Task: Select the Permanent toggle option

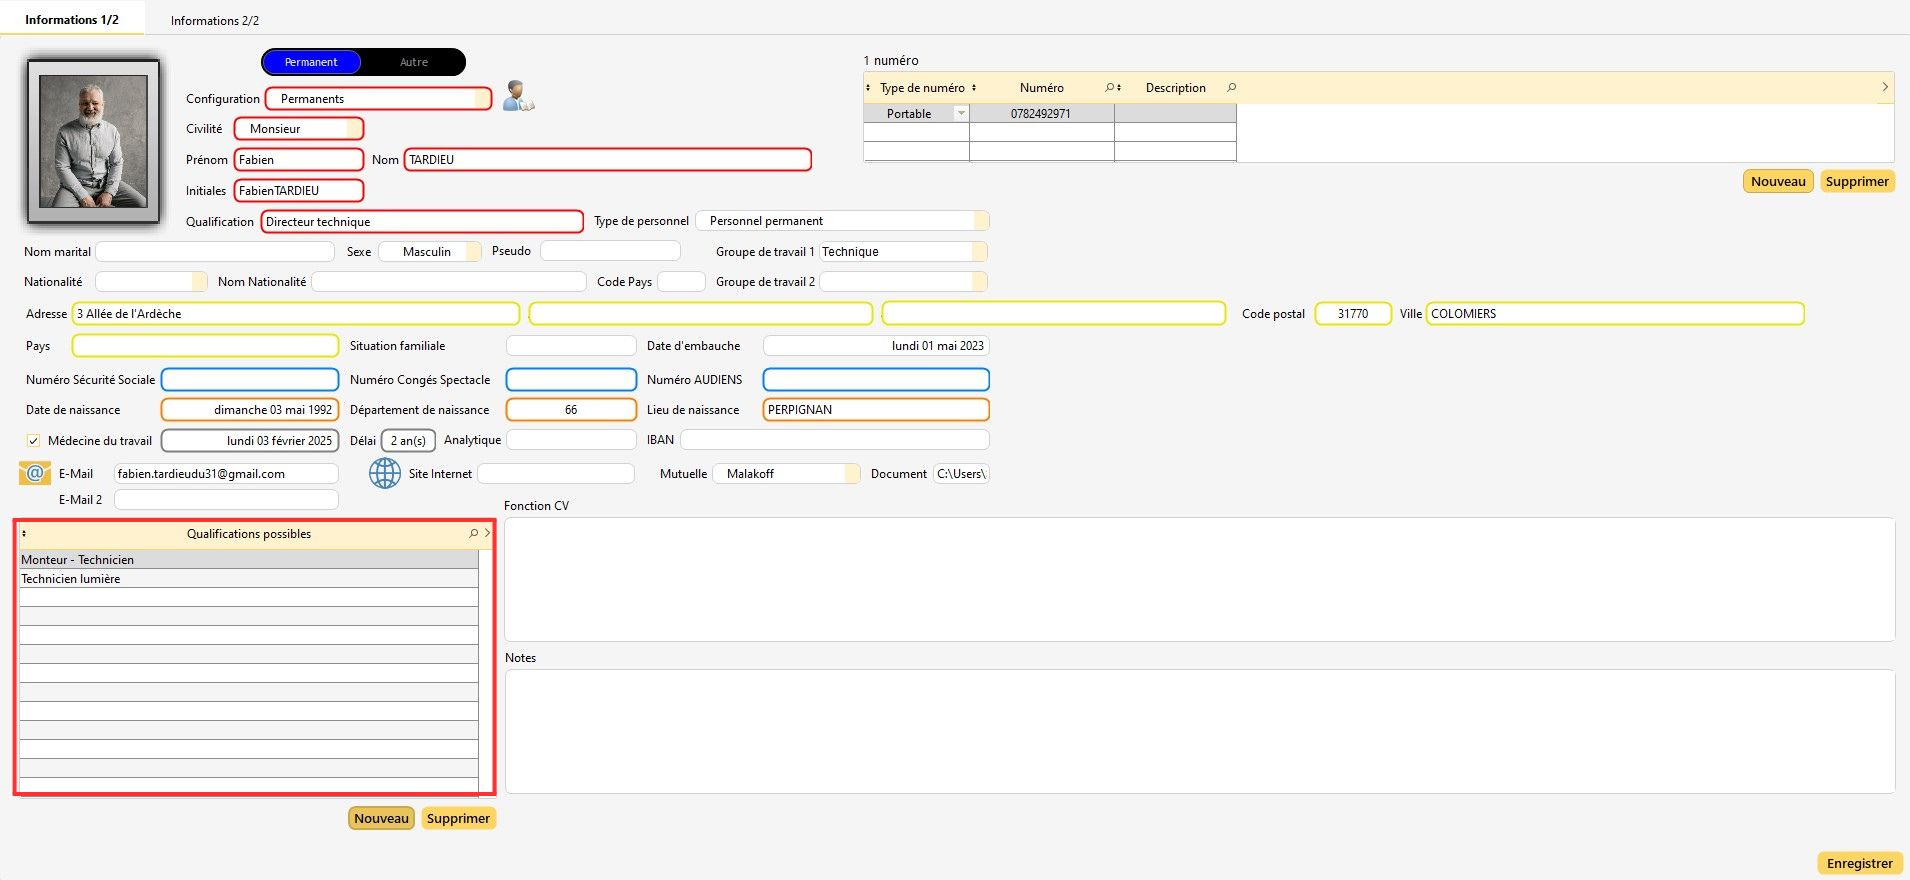Action: (311, 62)
